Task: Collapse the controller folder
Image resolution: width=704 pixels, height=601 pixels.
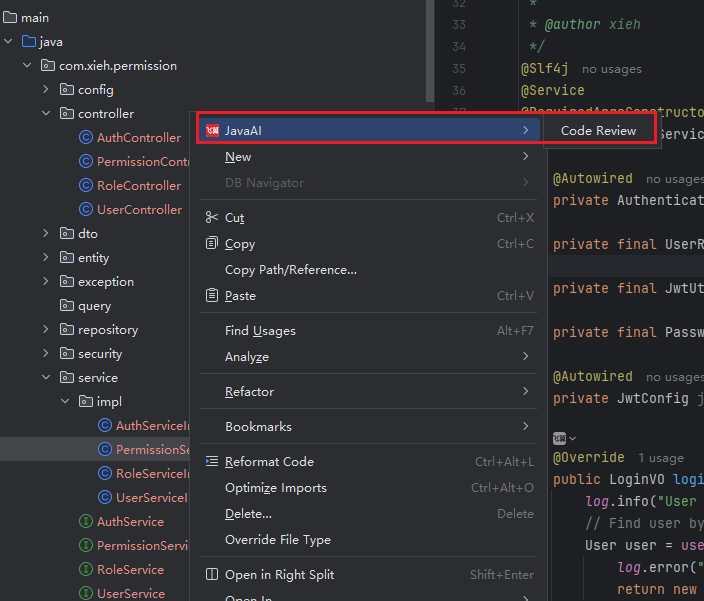Action: point(46,114)
